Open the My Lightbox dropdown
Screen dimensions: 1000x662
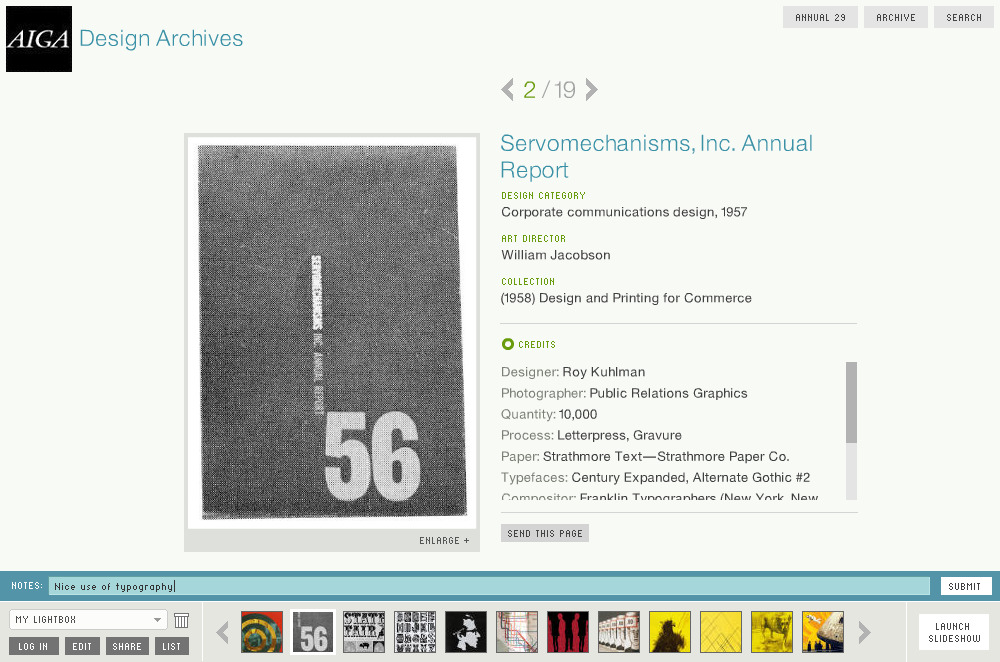[88, 620]
